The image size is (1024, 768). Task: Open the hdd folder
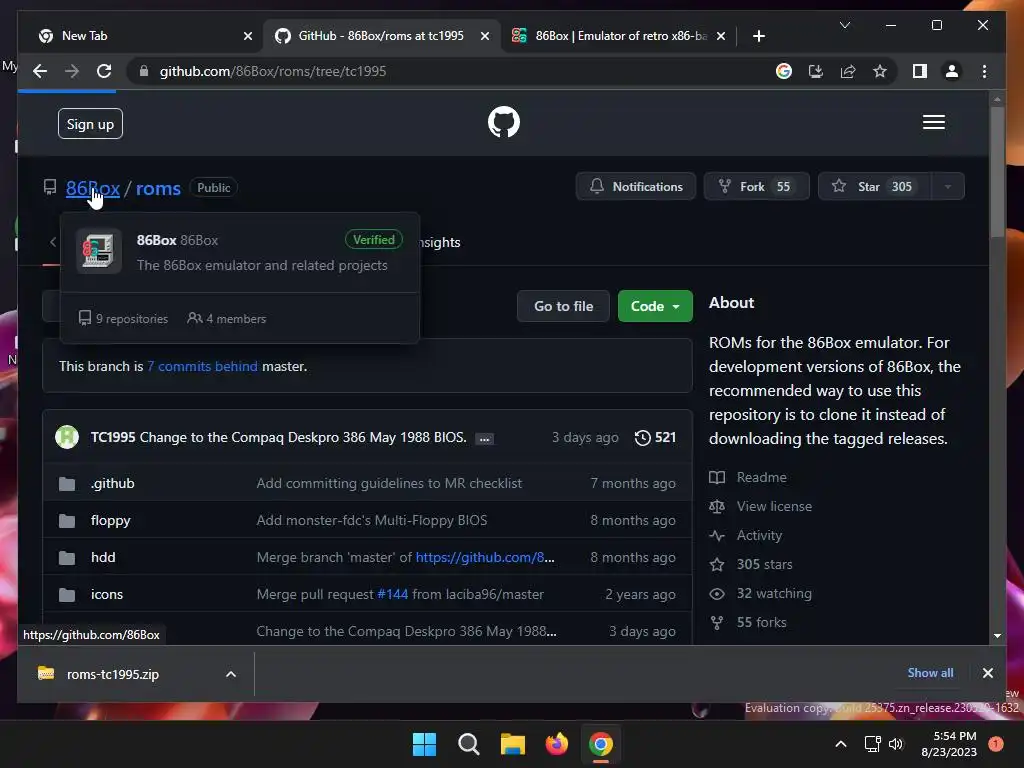tap(103, 557)
